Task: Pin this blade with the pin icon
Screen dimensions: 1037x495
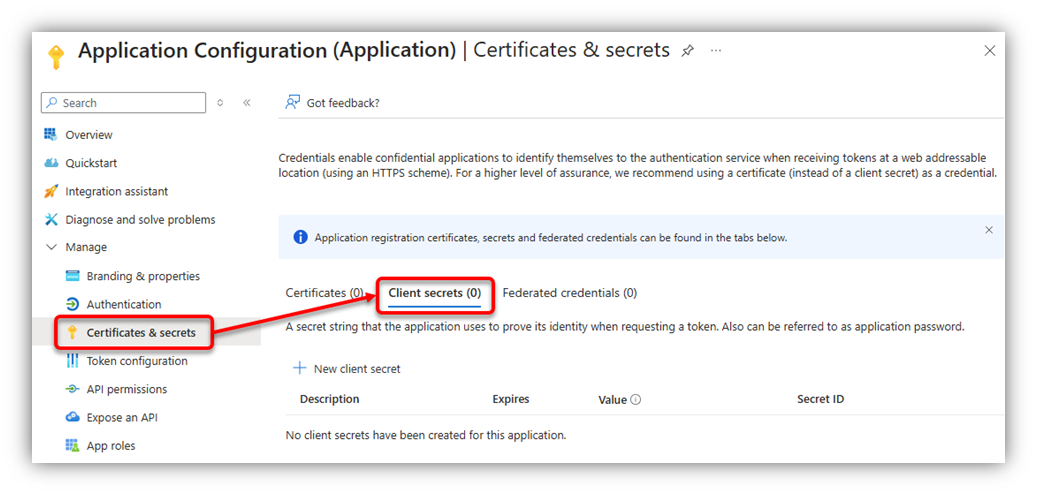Action: pyautogui.click(x=688, y=51)
